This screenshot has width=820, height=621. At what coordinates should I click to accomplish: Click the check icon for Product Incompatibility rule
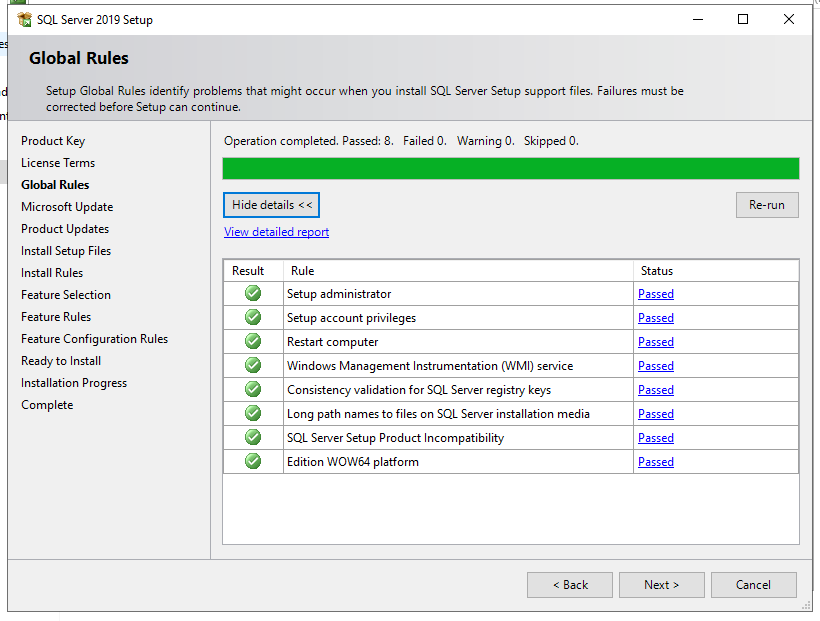pyautogui.click(x=253, y=437)
